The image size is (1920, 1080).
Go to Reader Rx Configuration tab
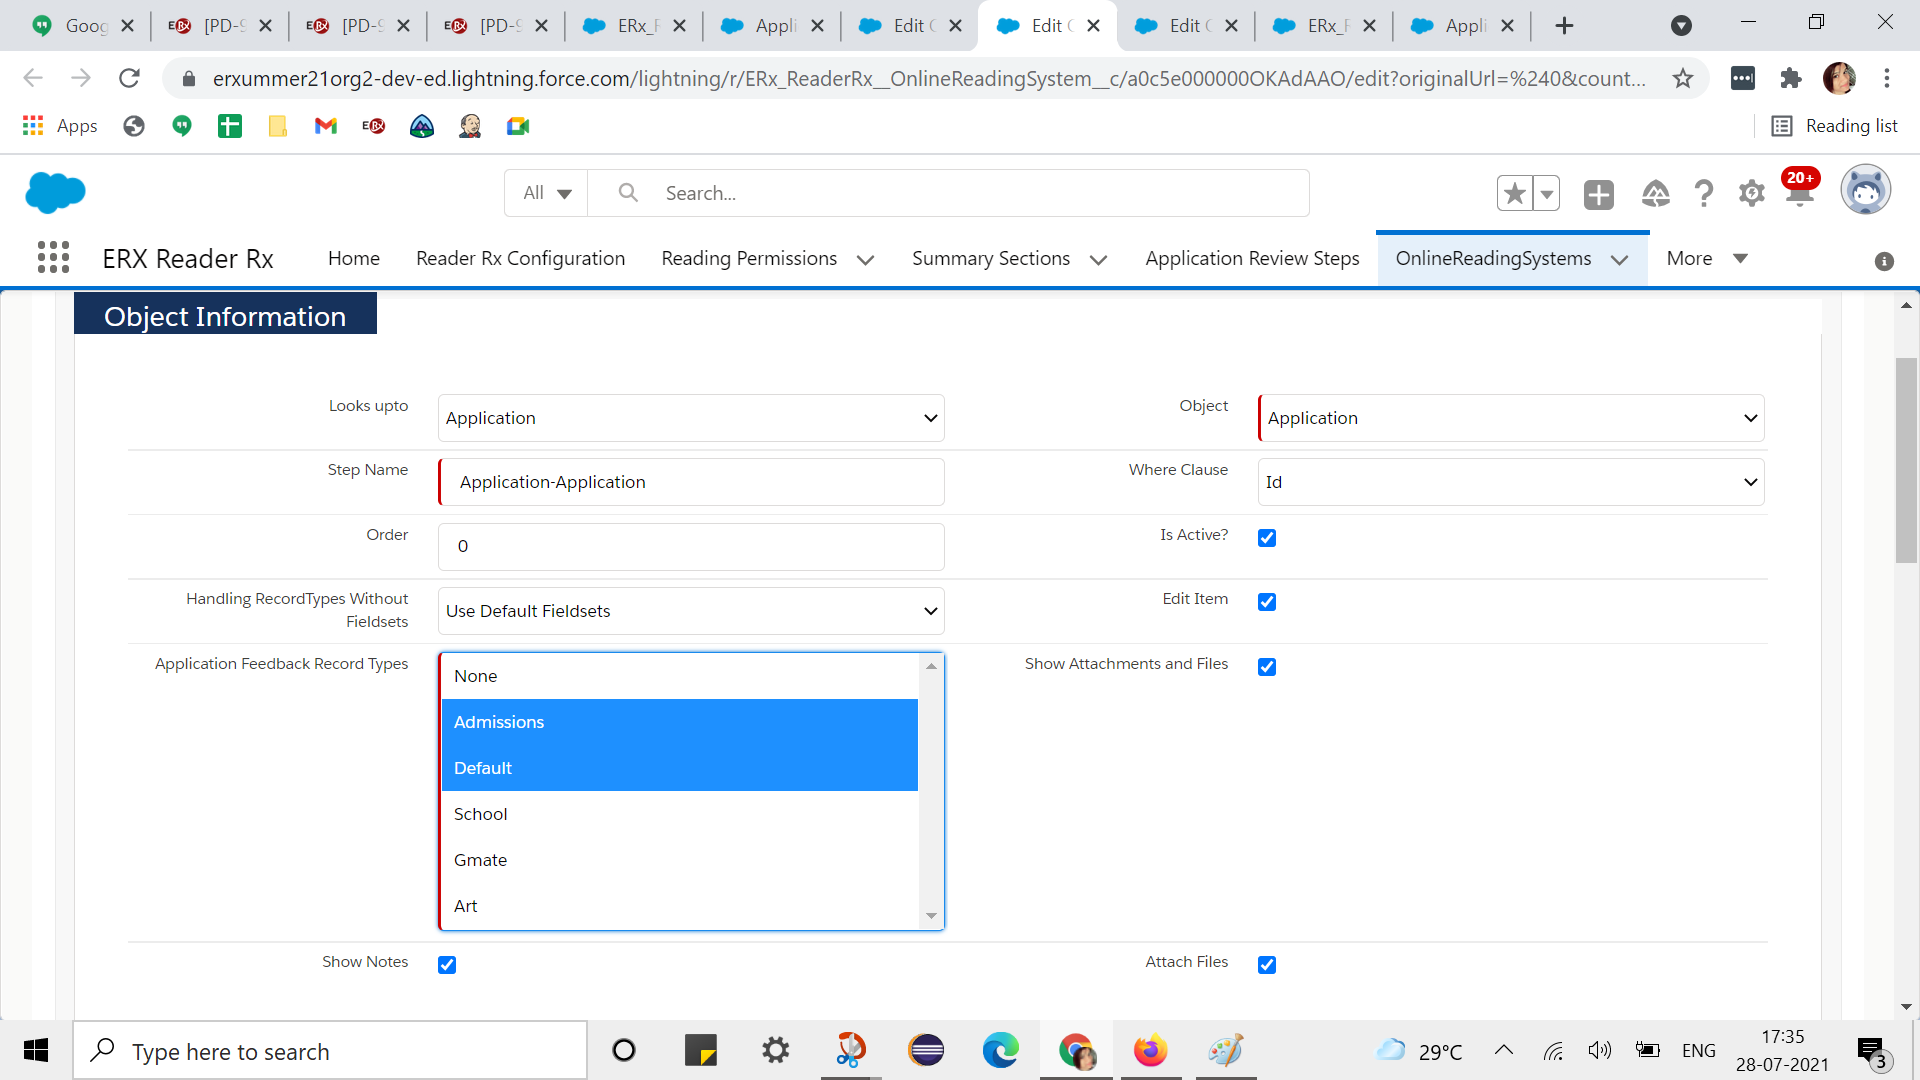(x=520, y=259)
